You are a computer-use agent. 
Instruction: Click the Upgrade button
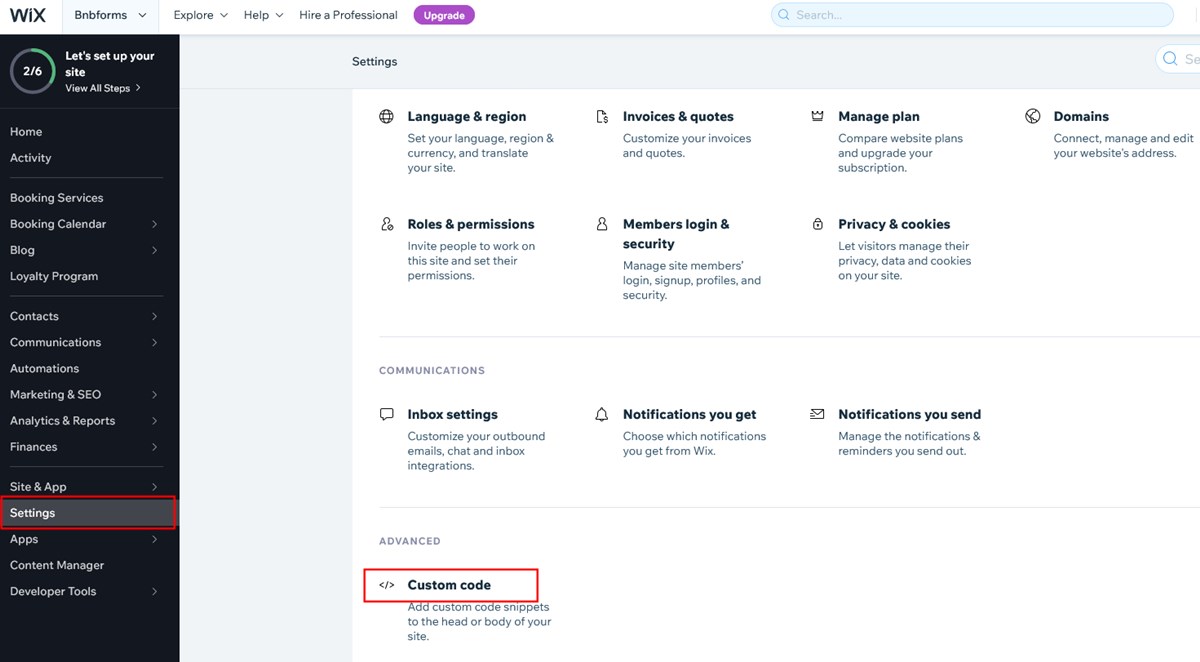(444, 15)
